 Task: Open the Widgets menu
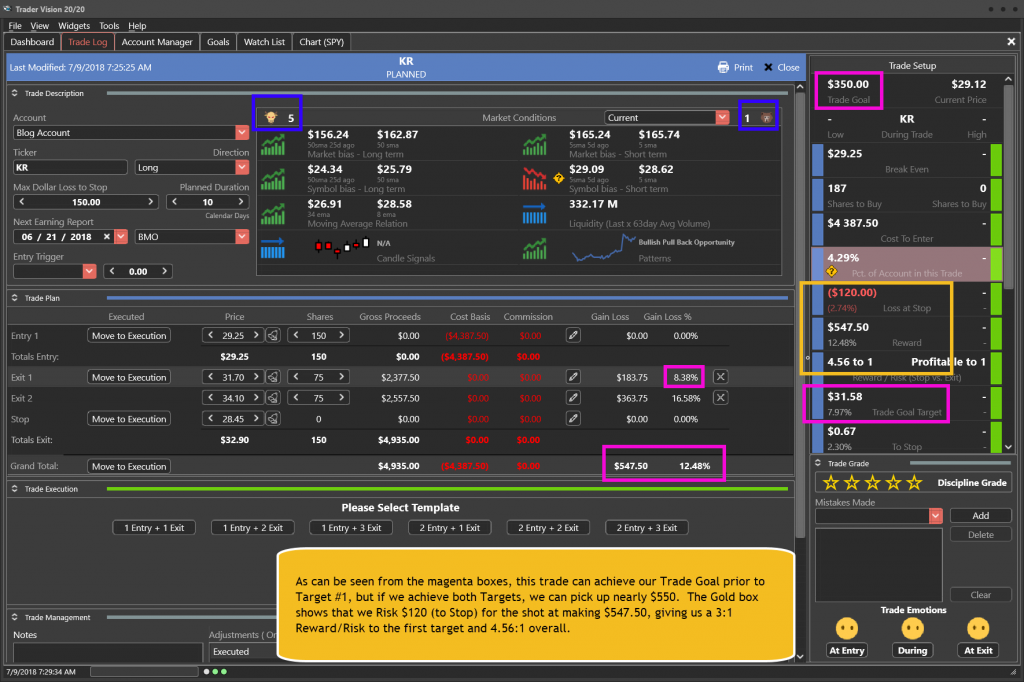(x=74, y=25)
